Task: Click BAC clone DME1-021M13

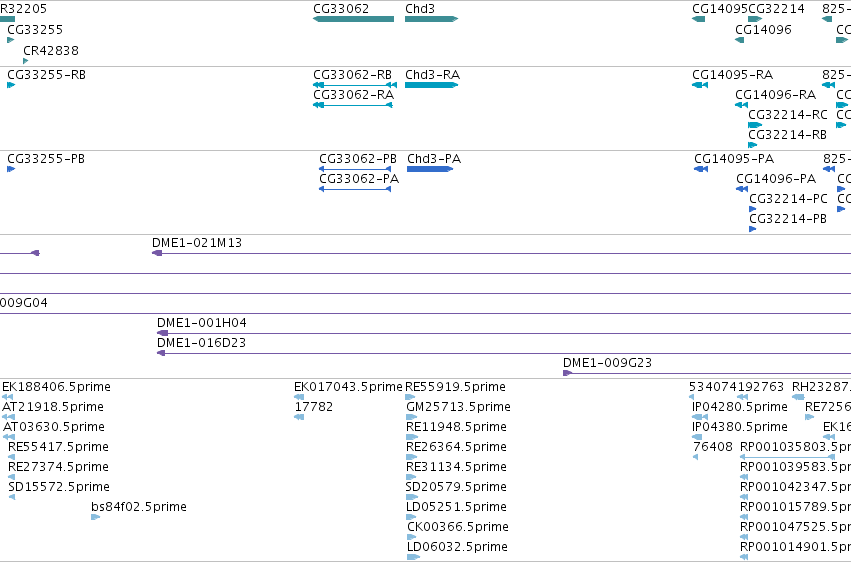Action: tap(501, 253)
